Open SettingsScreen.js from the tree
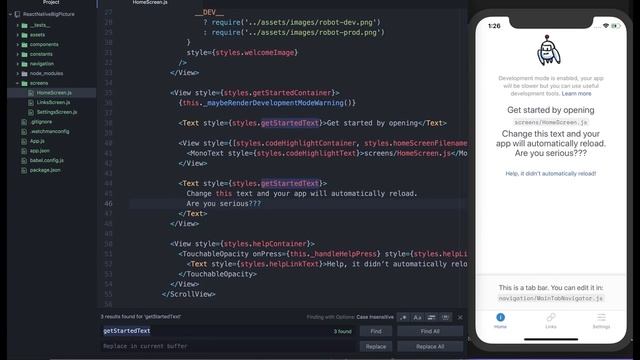 point(57,112)
